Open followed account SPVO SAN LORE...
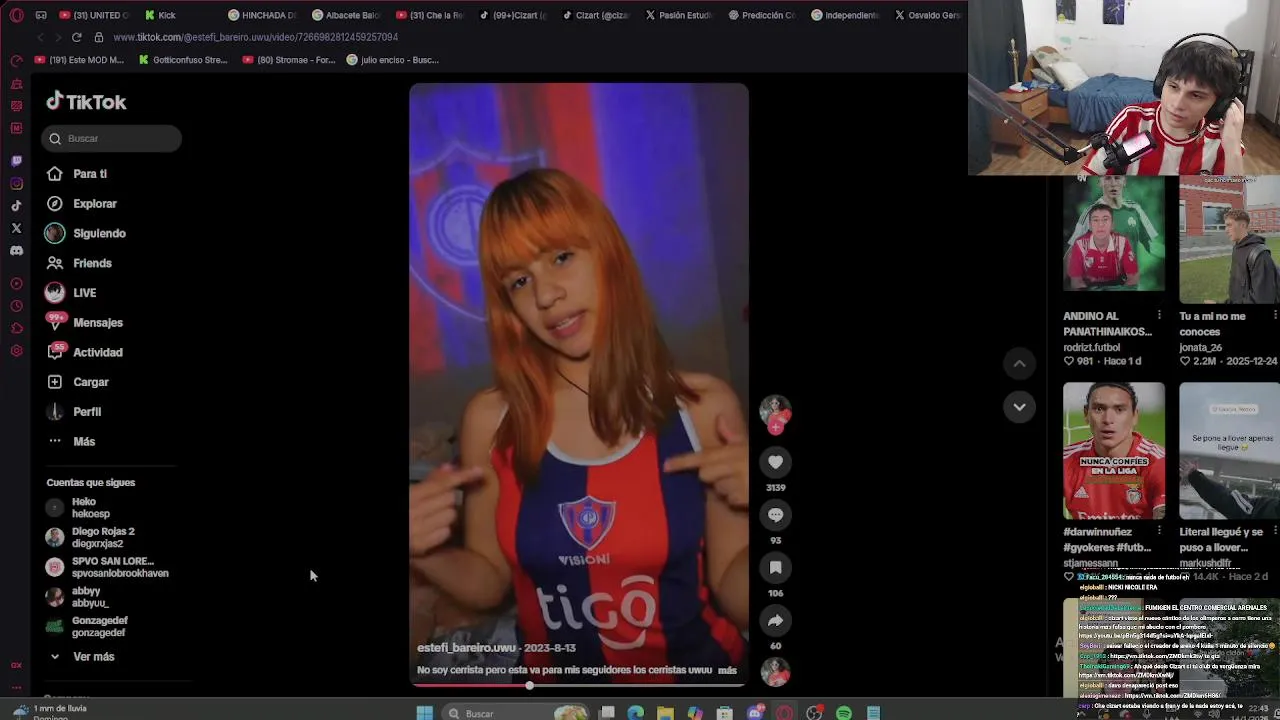Image resolution: width=1280 pixels, height=720 pixels. [107, 567]
